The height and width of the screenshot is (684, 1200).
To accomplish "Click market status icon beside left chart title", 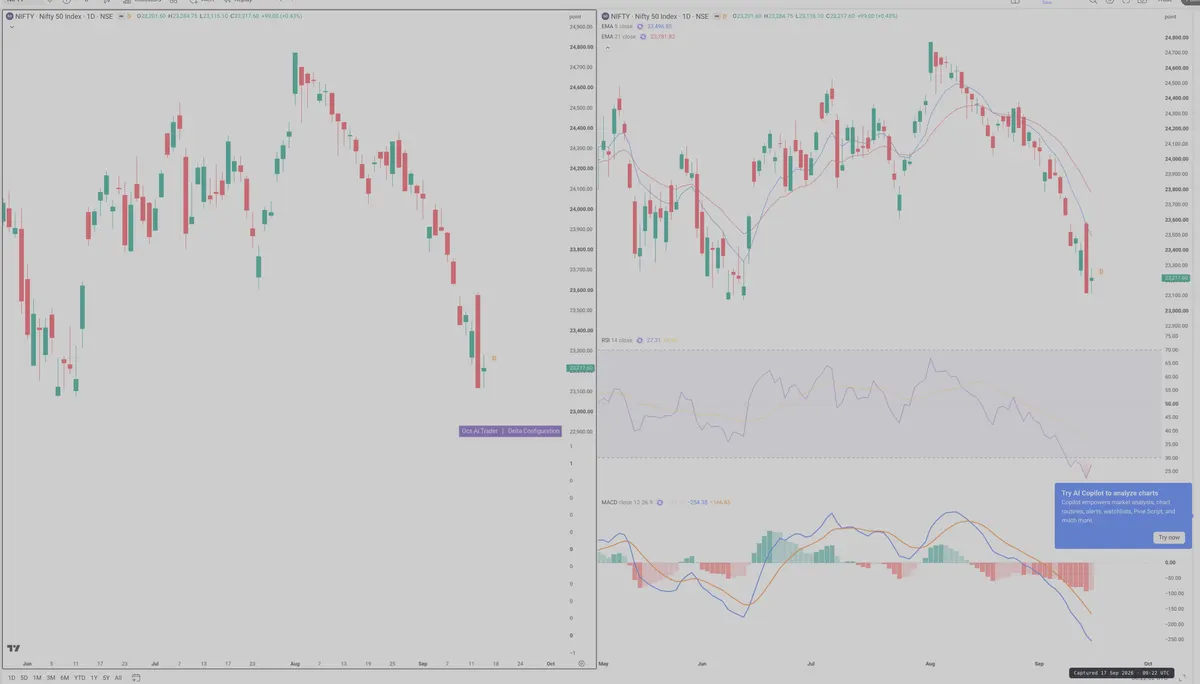I will [x=120, y=16].
